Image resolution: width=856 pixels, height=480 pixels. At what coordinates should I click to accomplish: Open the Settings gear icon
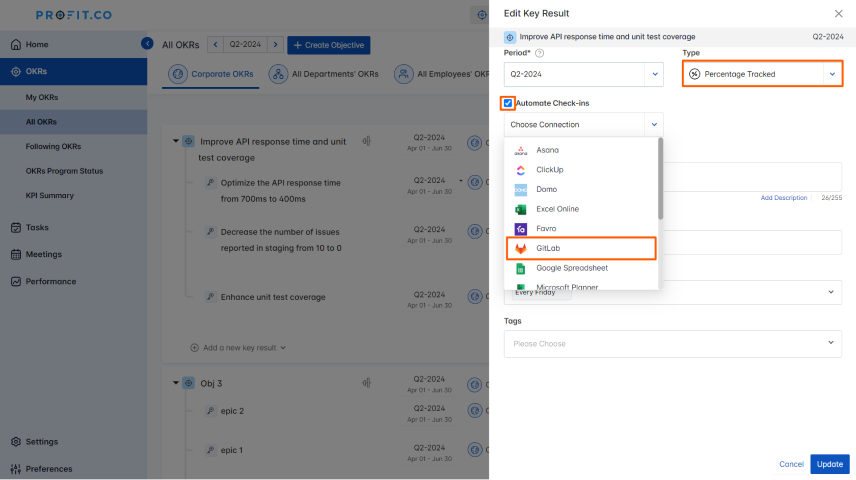16,442
